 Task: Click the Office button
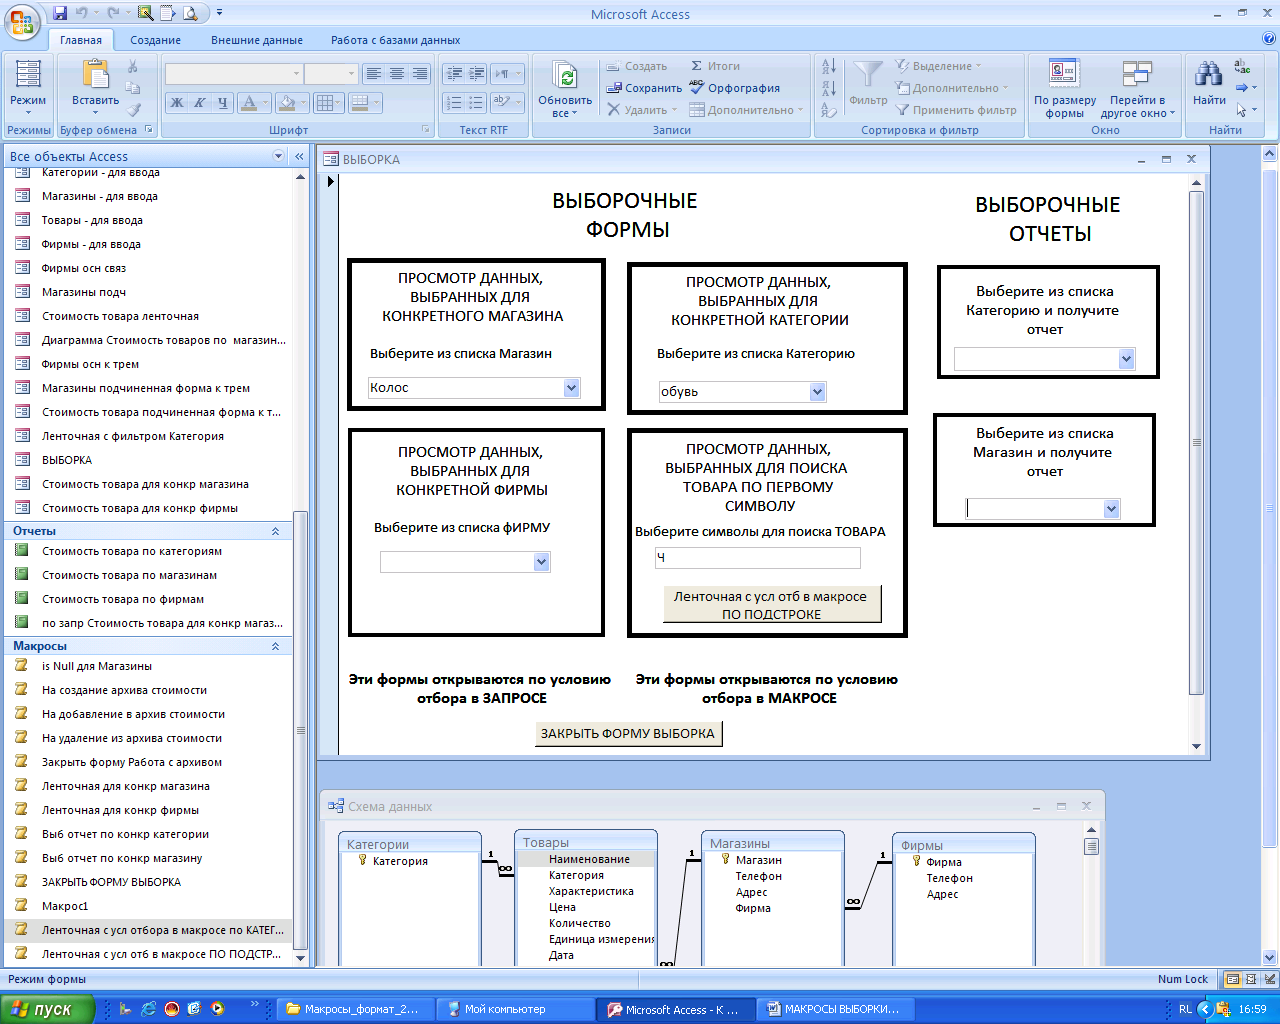(x=24, y=20)
